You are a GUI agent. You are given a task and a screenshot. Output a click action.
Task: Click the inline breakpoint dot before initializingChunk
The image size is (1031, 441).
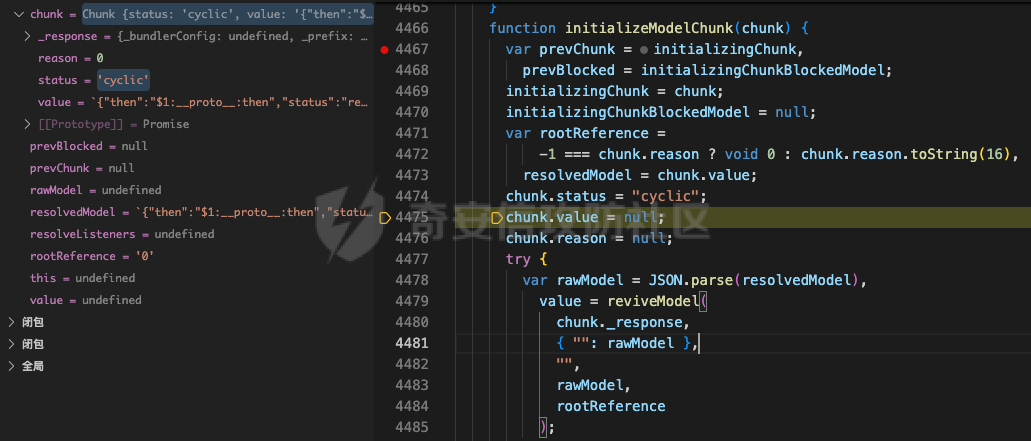click(644, 49)
